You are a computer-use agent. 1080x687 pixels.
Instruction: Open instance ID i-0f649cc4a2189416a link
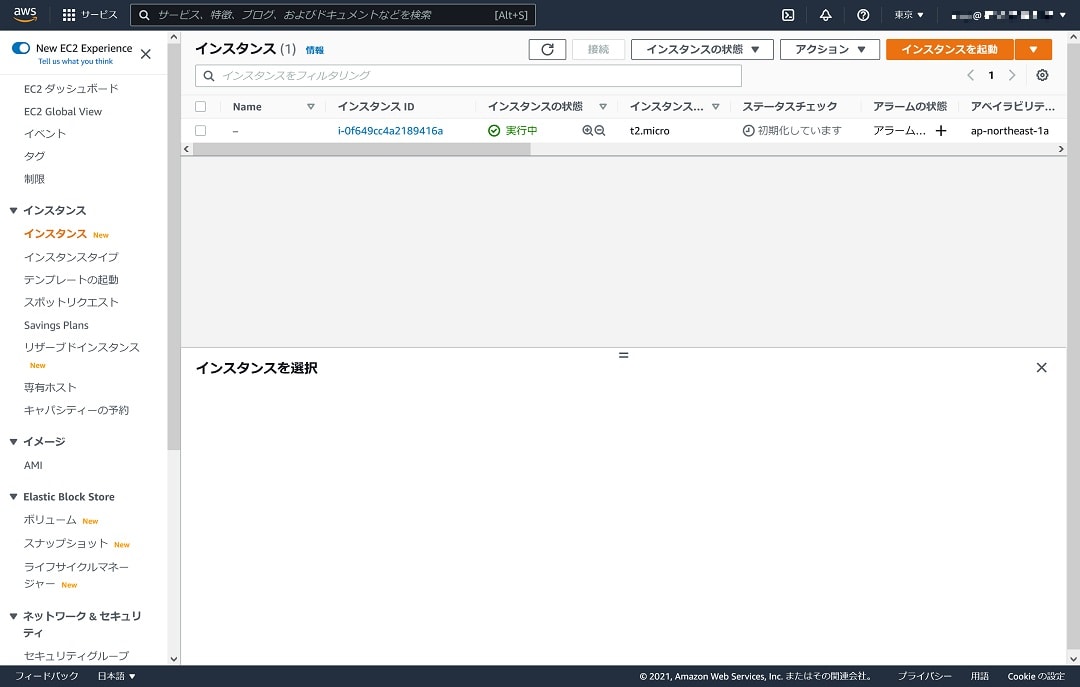point(390,130)
